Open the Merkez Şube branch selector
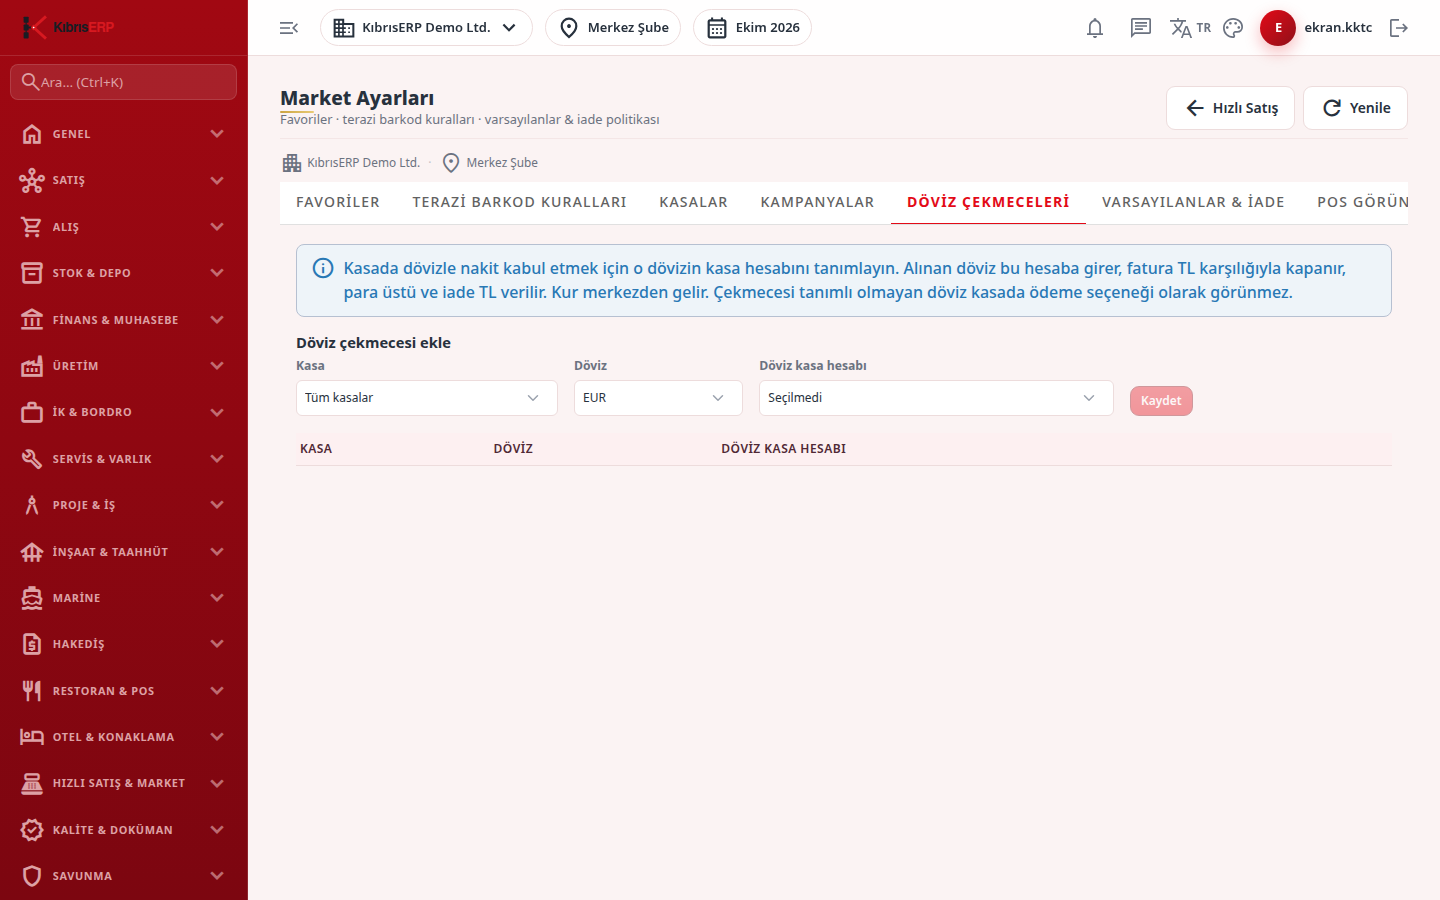The height and width of the screenshot is (900, 1440). (x=613, y=28)
